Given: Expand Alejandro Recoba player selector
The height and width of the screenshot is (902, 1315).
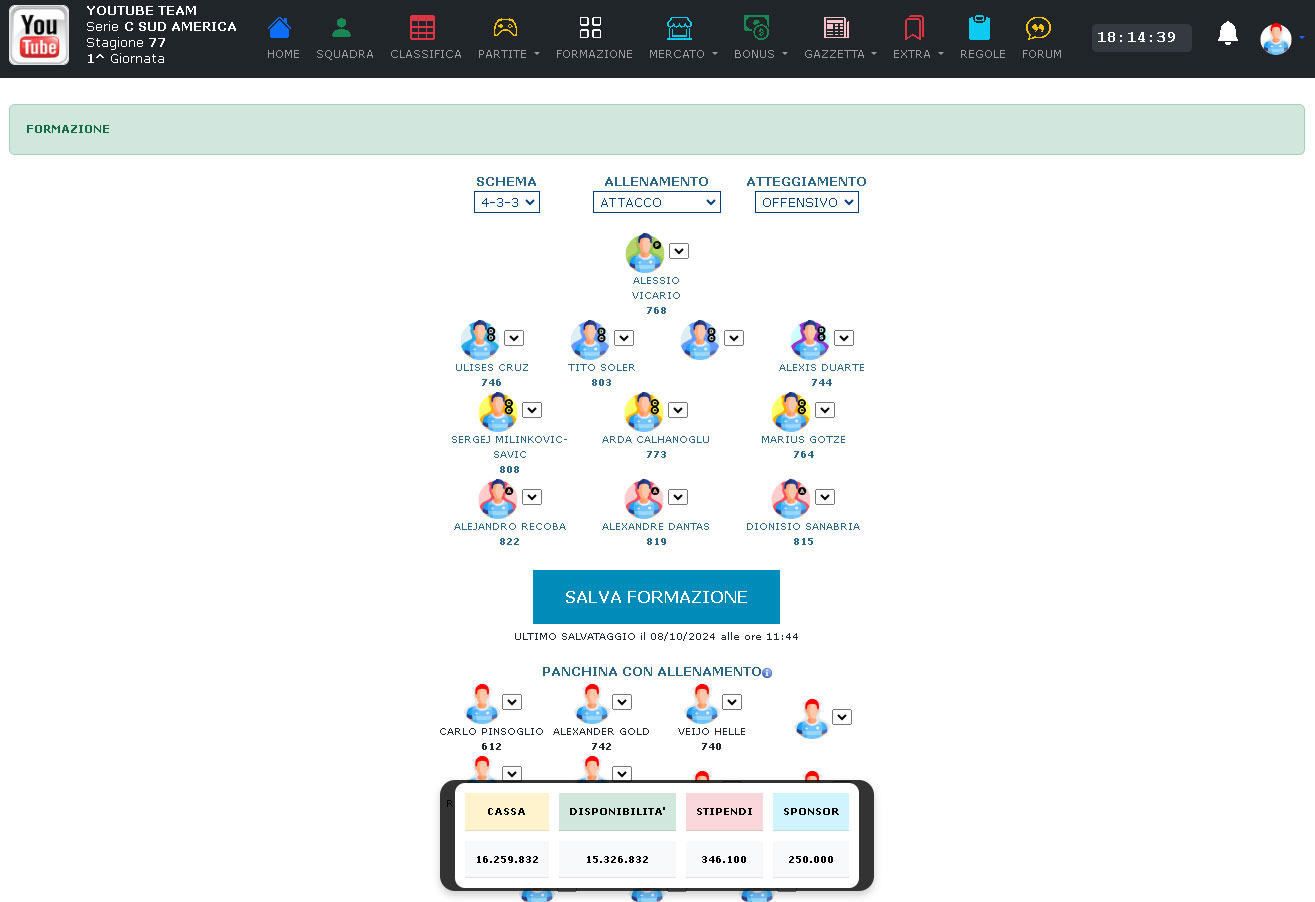Looking at the screenshot, I should (x=532, y=497).
